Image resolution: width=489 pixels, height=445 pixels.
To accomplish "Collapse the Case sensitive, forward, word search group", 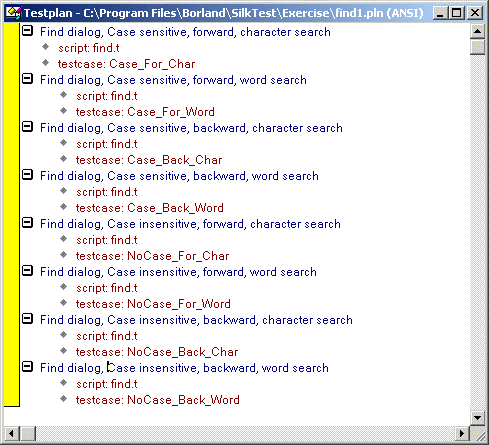I will click(x=27, y=79).
